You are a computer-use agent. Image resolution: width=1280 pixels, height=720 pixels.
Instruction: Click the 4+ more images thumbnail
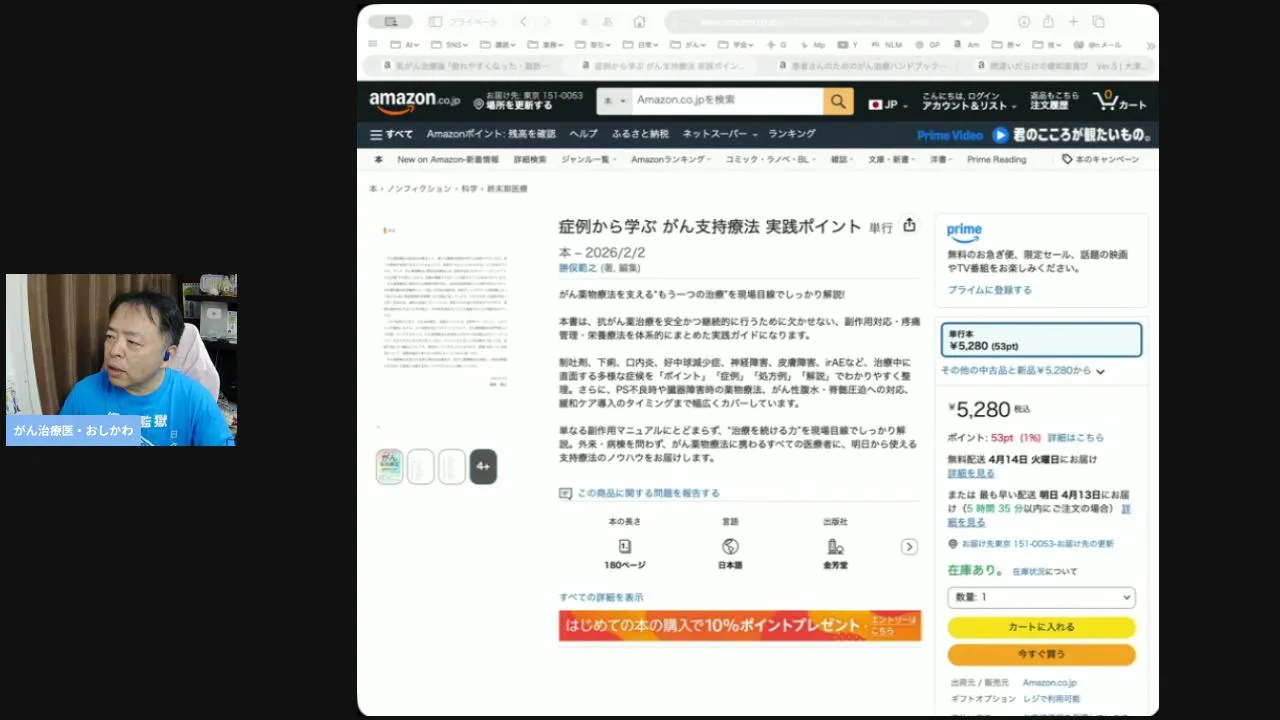(483, 467)
